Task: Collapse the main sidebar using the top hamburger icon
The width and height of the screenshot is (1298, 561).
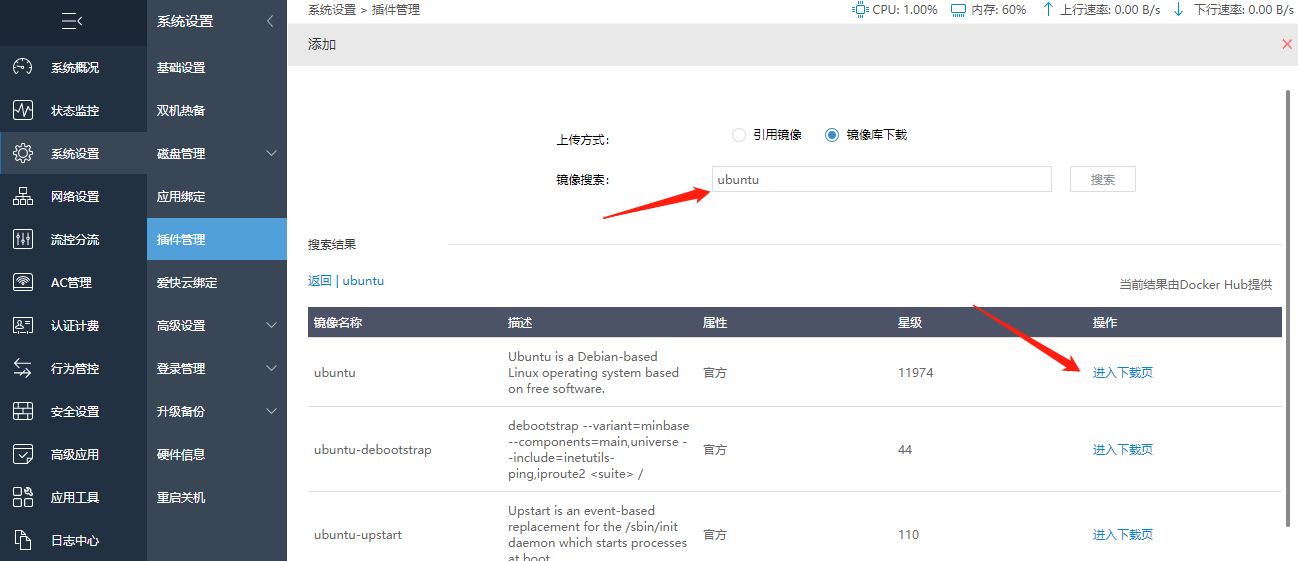Action: click(72, 21)
